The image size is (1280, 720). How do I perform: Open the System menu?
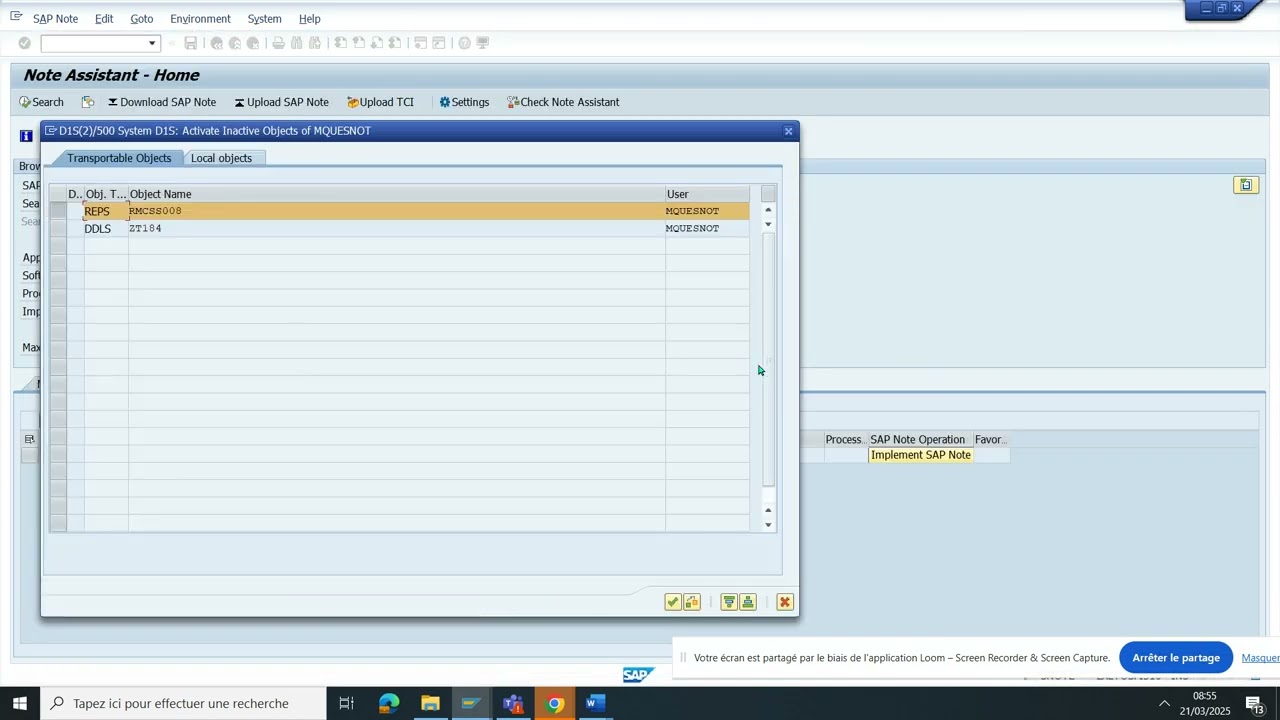coord(265,19)
